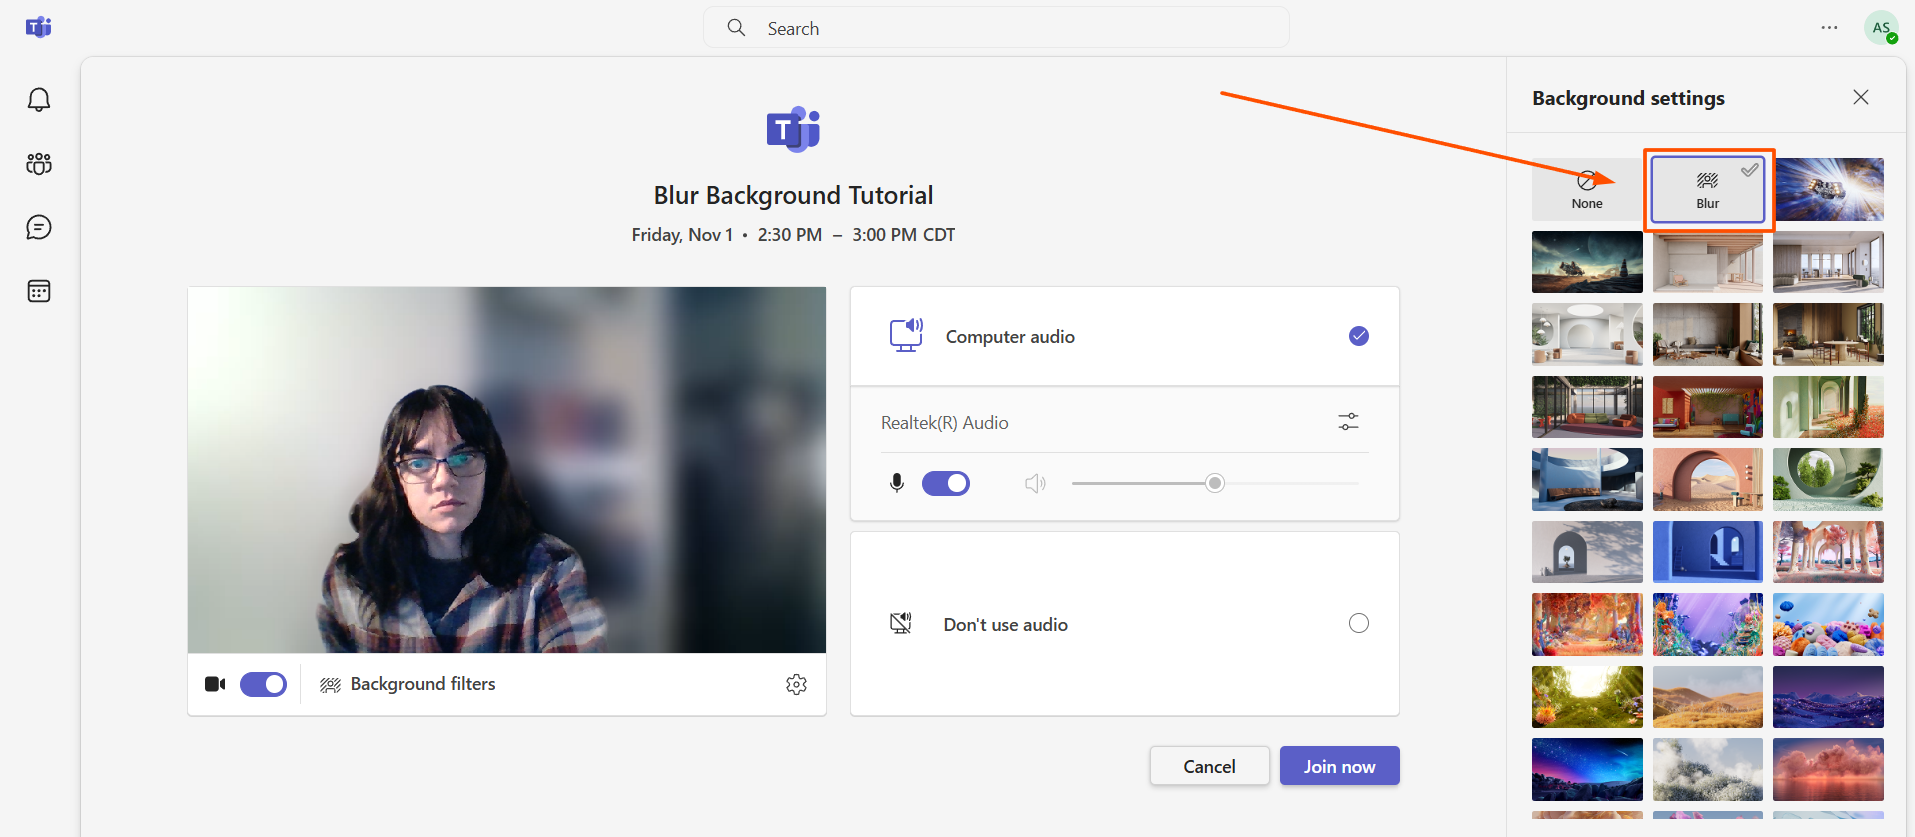Choose the starry aurora night background
The height and width of the screenshot is (837, 1915).
[x=1587, y=769]
